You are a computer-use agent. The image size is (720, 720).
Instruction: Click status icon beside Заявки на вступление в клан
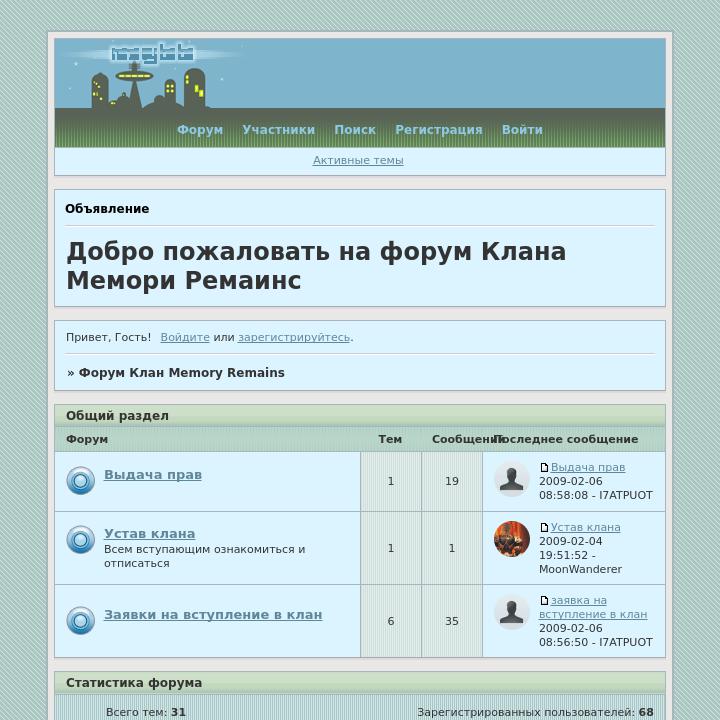click(80, 620)
